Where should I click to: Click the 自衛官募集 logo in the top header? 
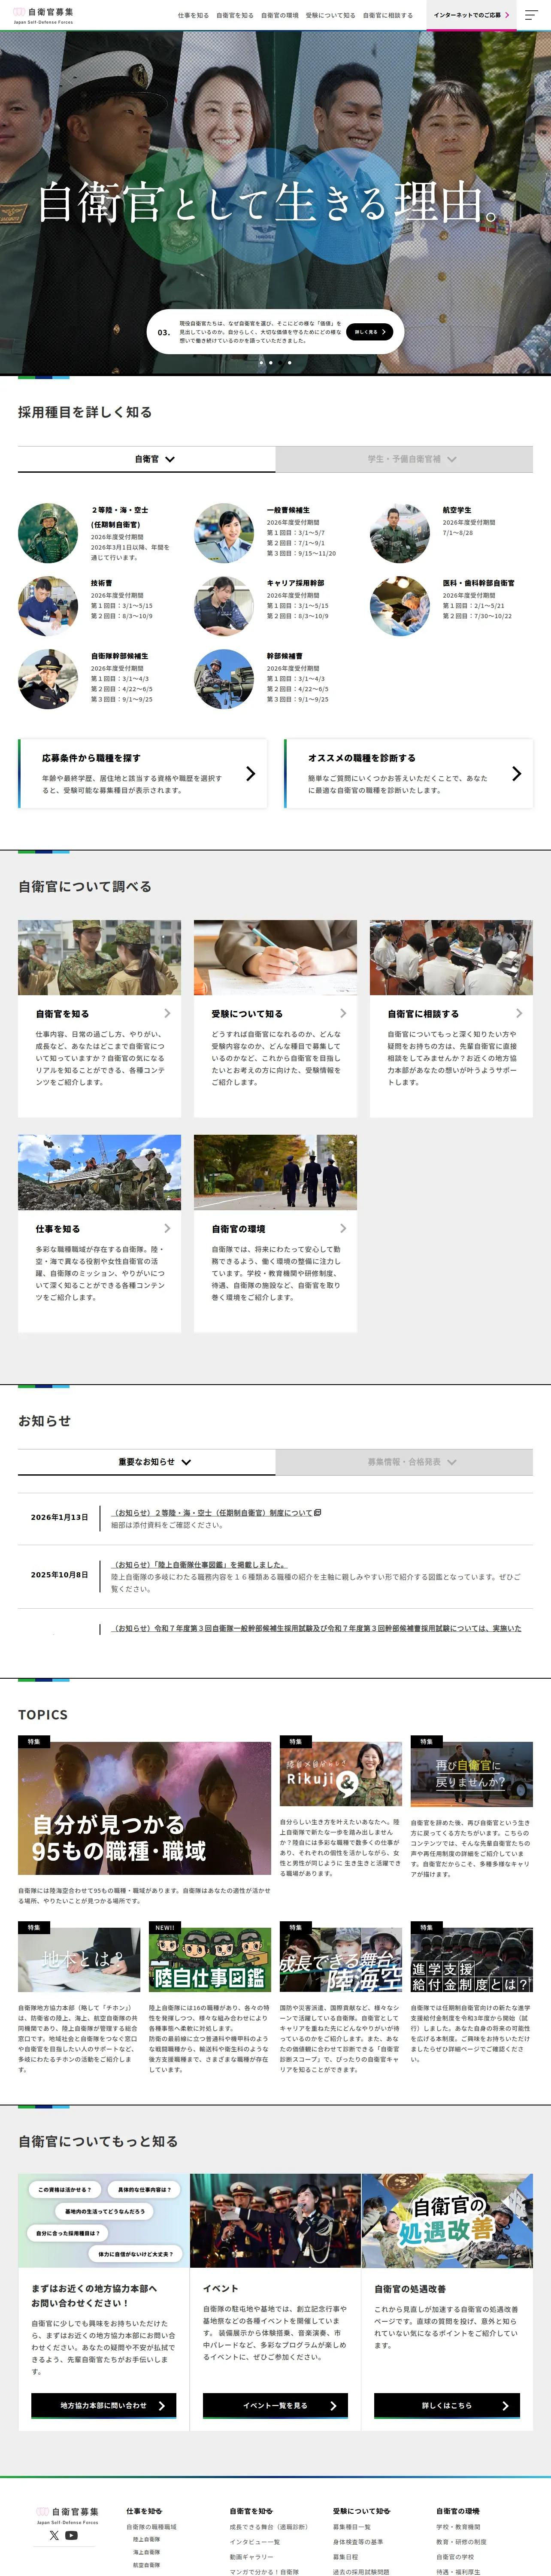tap(43, 15)
